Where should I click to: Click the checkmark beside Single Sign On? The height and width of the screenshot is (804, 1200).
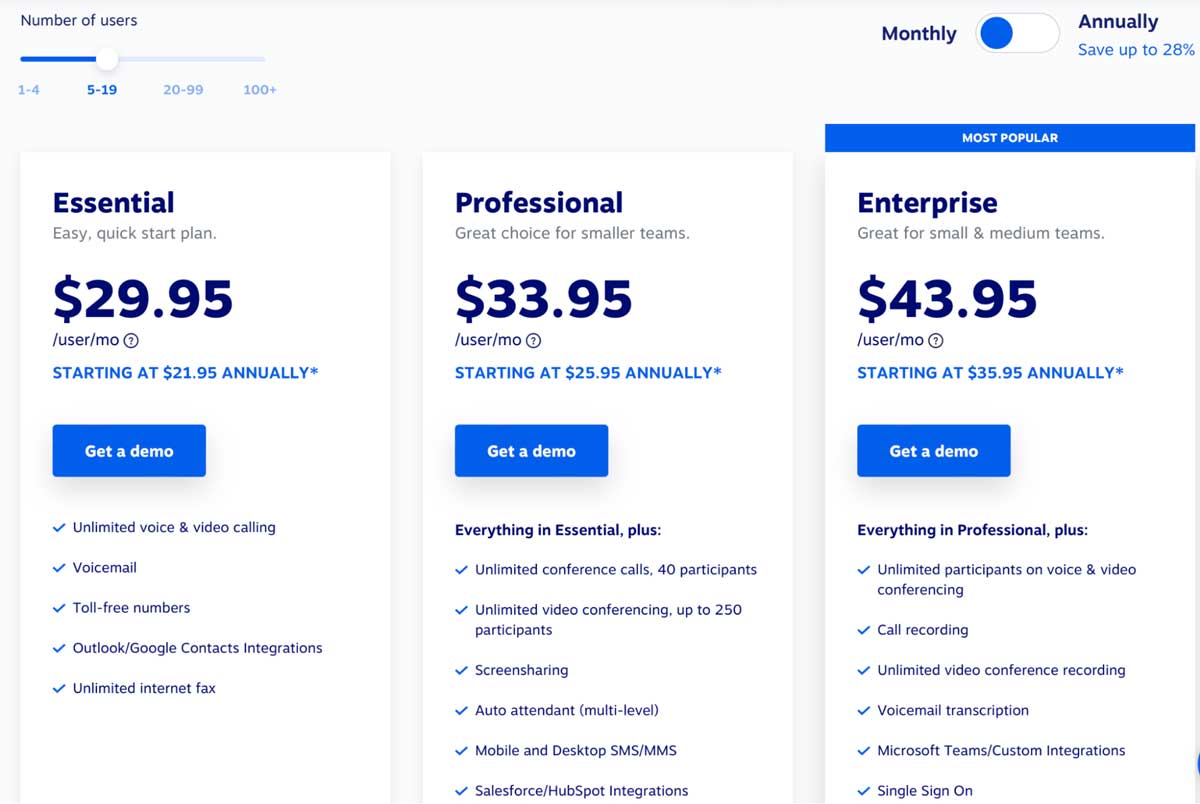[863, 790]
